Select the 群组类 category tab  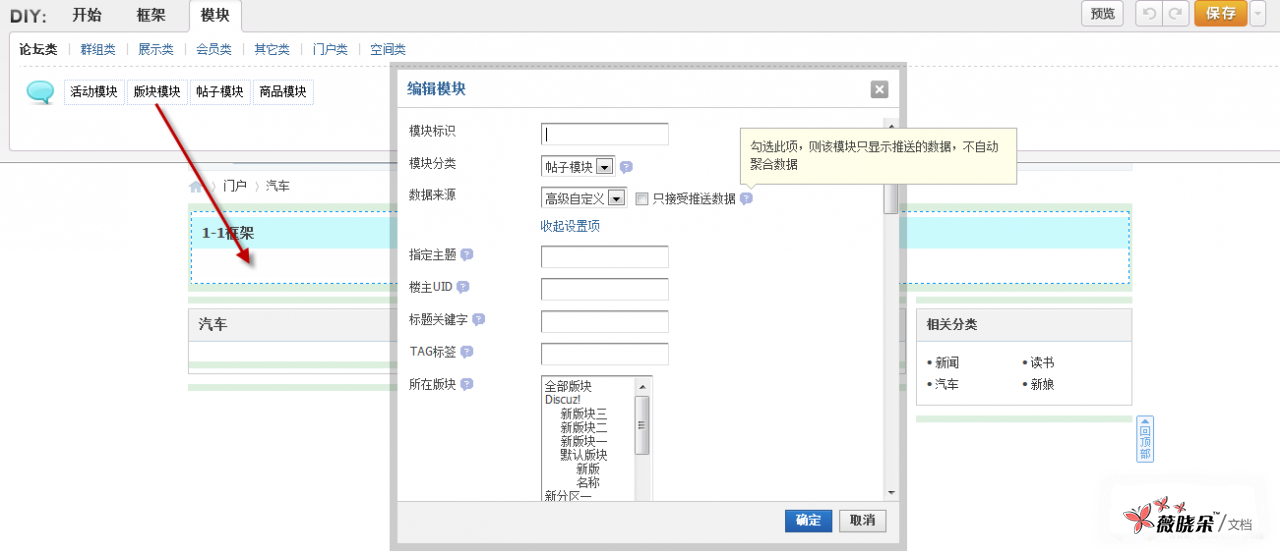98,49
